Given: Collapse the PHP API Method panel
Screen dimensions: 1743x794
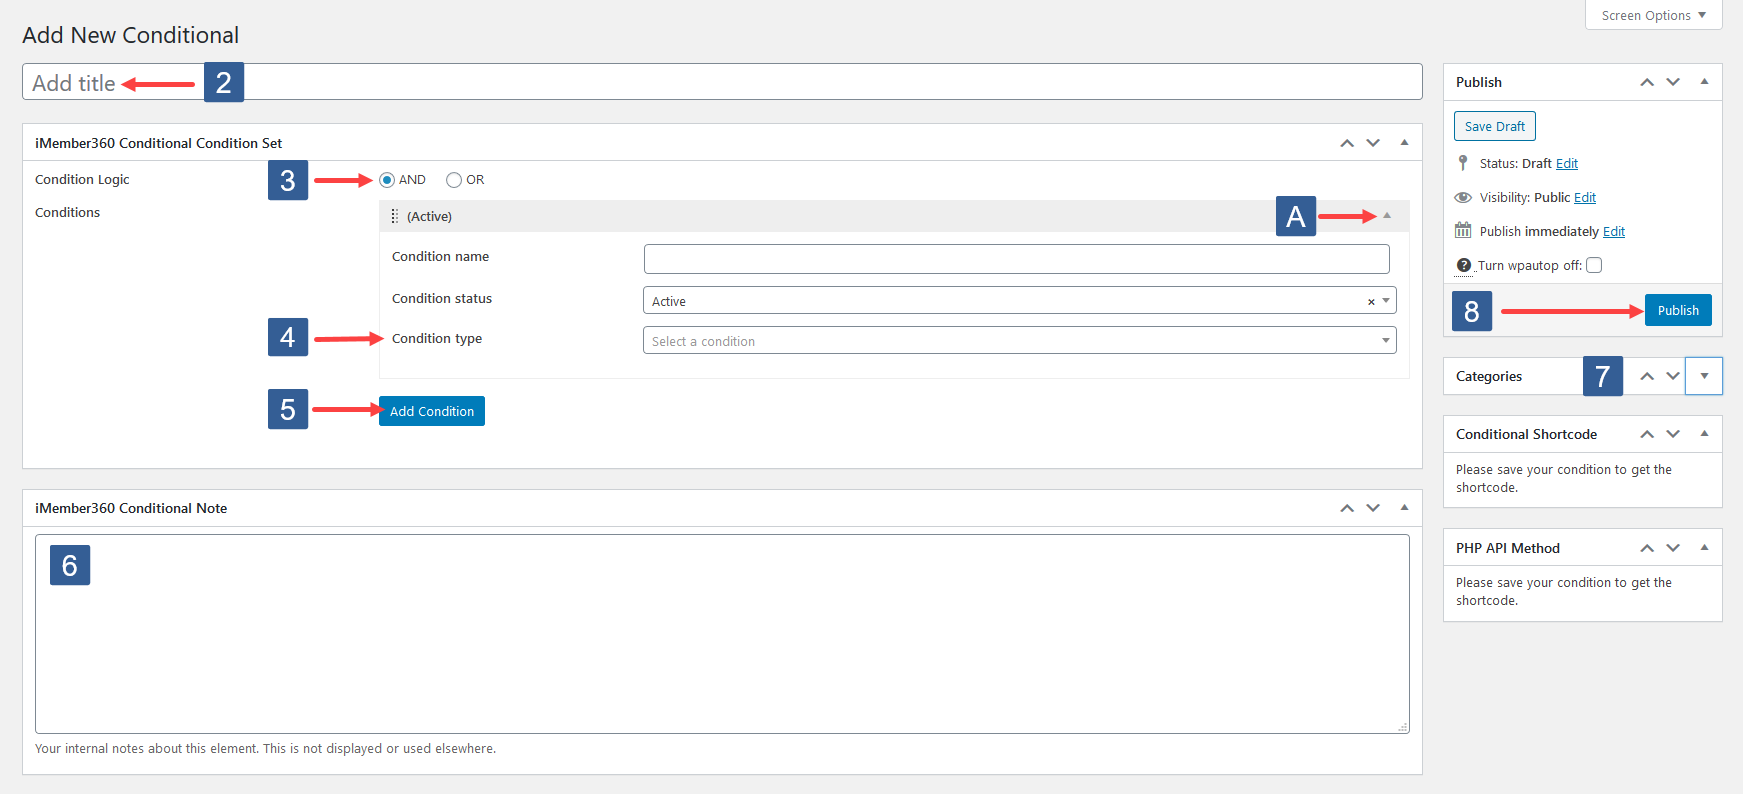Looking at the screenshot, I should point(1704,548).
